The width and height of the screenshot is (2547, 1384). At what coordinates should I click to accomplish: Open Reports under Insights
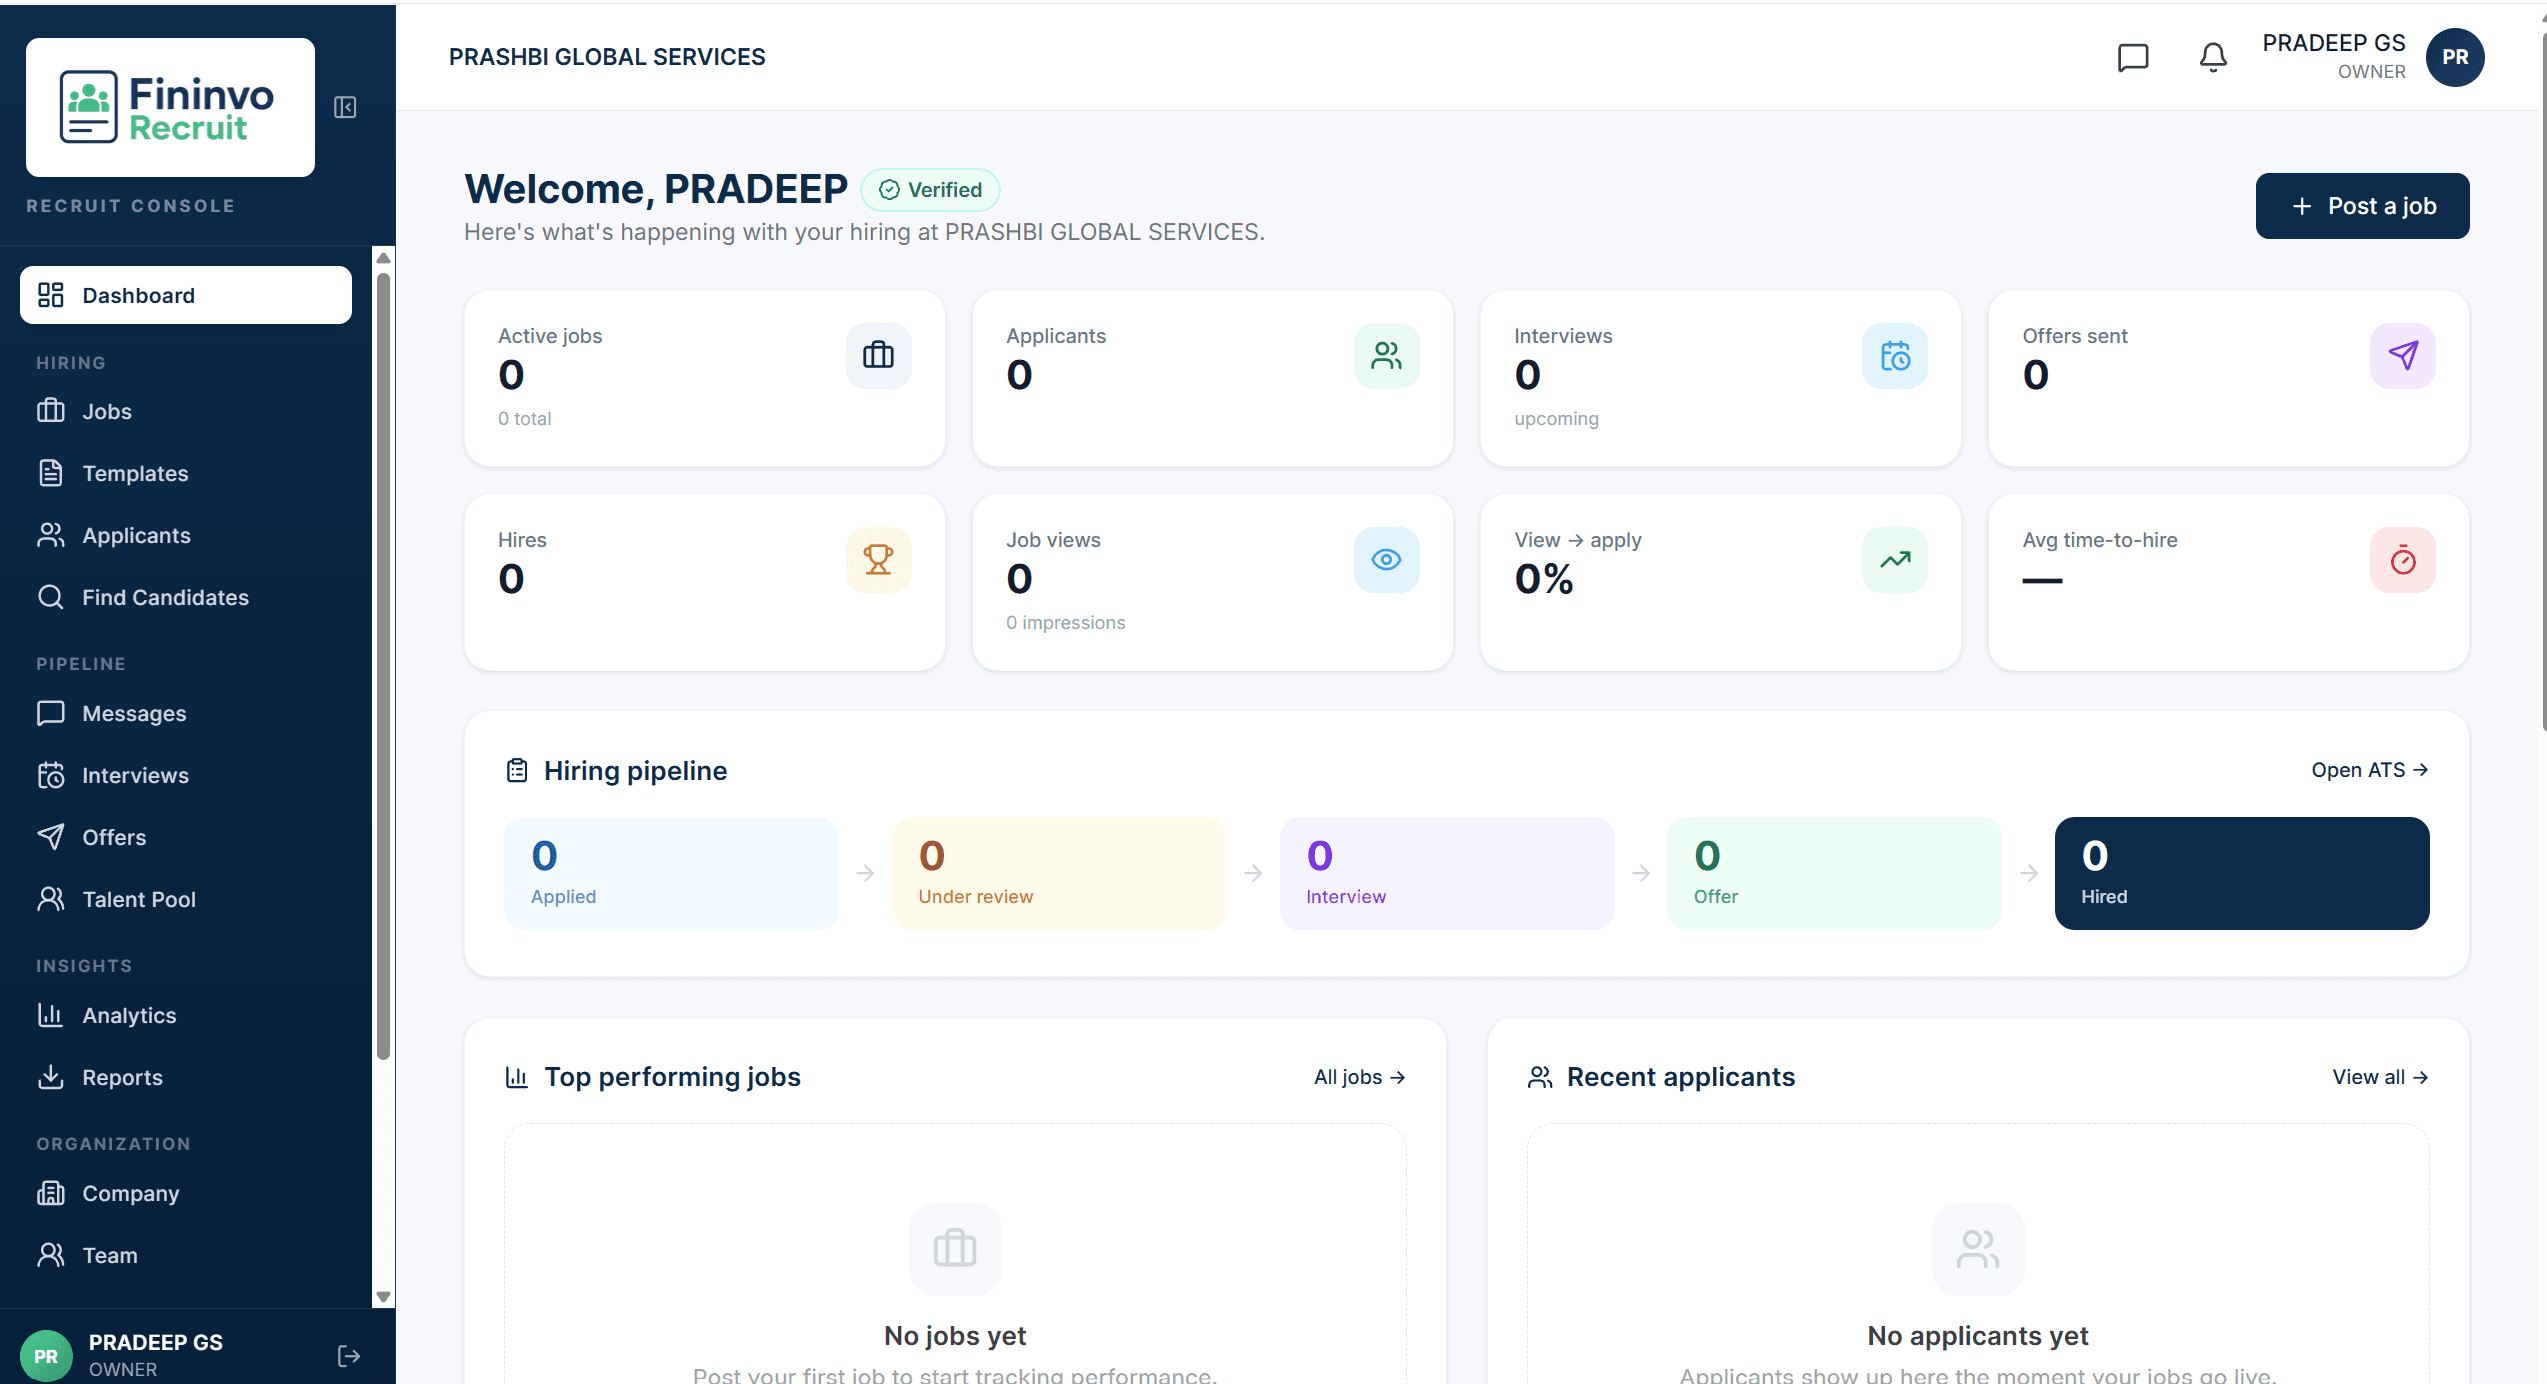click(x=186, y=1077)
